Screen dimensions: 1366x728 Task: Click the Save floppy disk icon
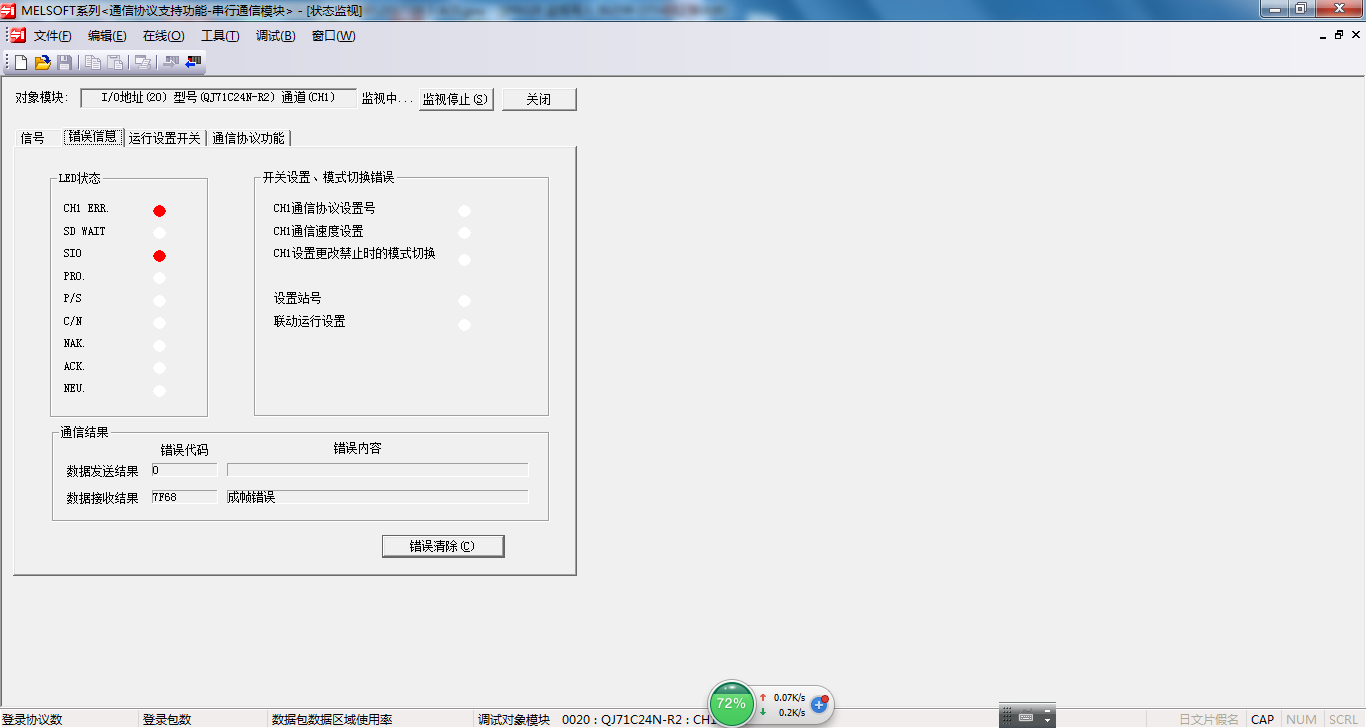click(x=64, y=62)
